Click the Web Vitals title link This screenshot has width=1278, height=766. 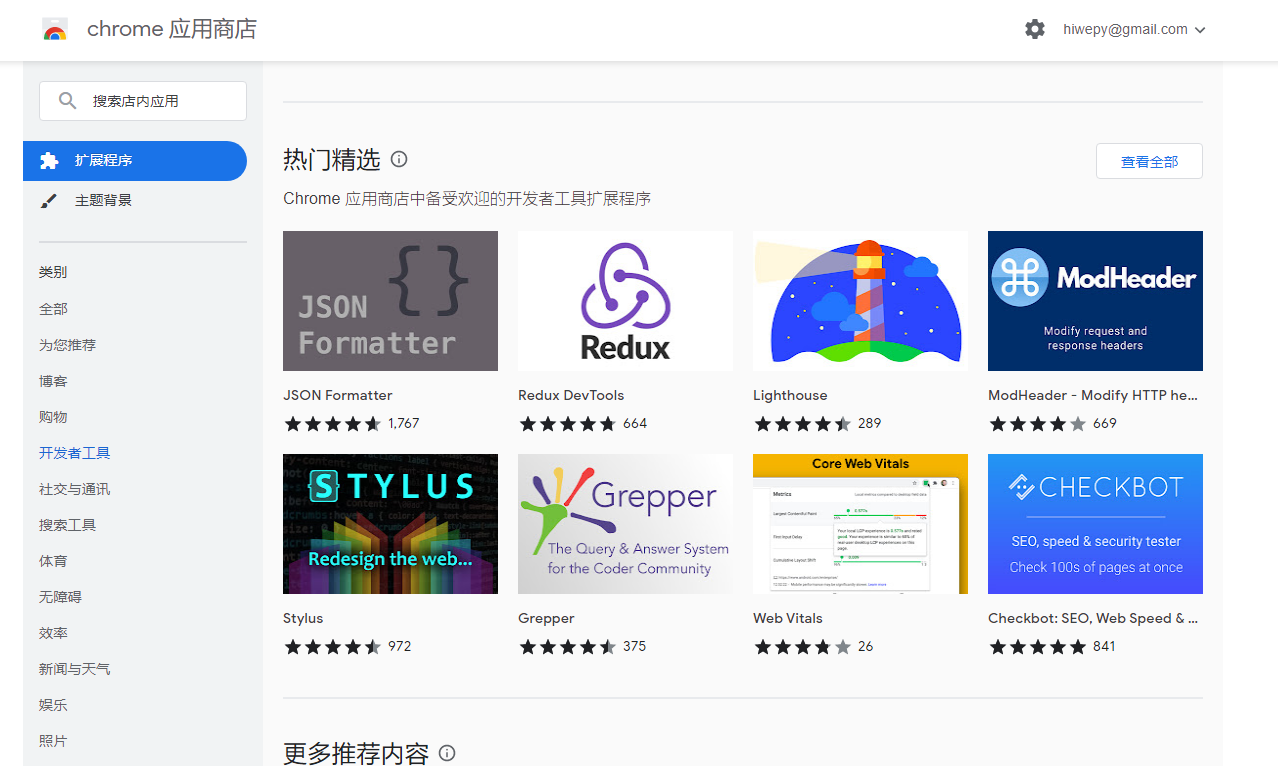pos(788,618)
